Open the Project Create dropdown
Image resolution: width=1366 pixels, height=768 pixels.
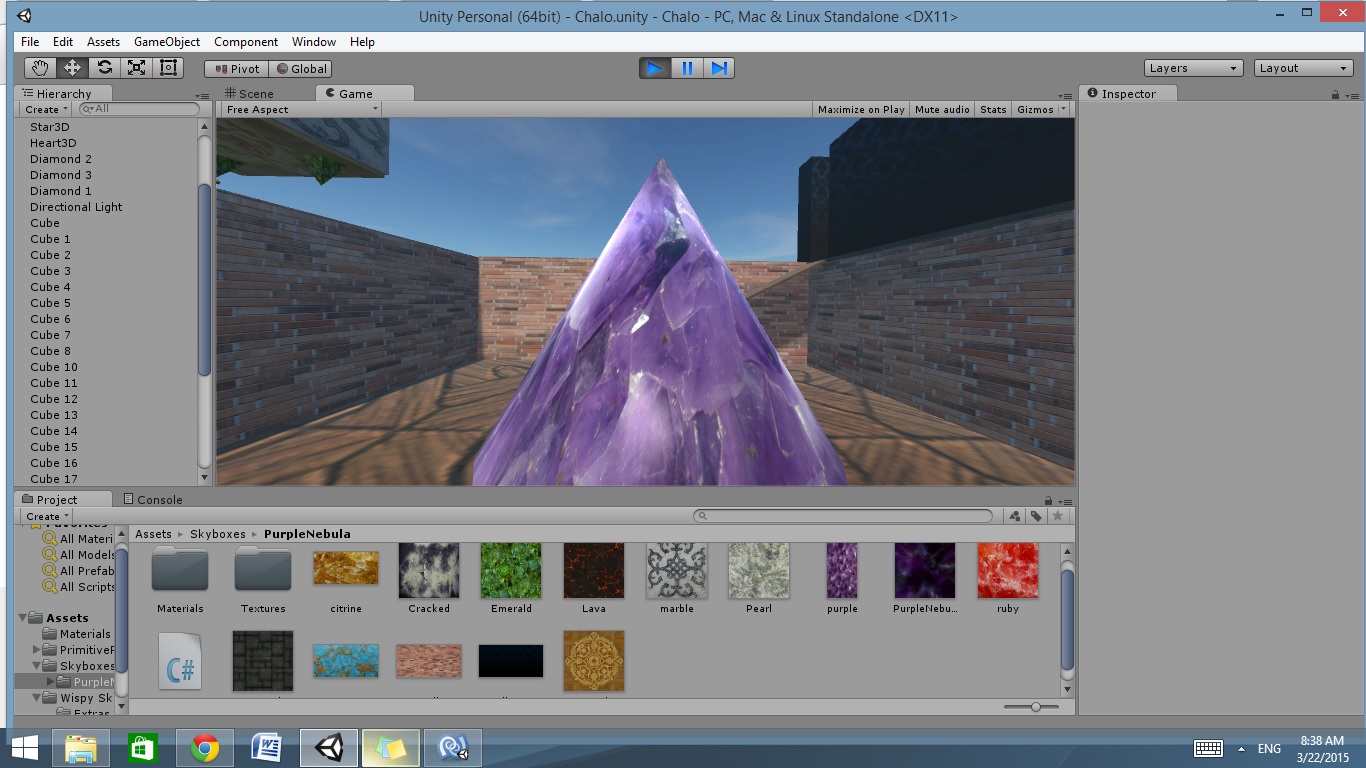(x=46, y=516)
